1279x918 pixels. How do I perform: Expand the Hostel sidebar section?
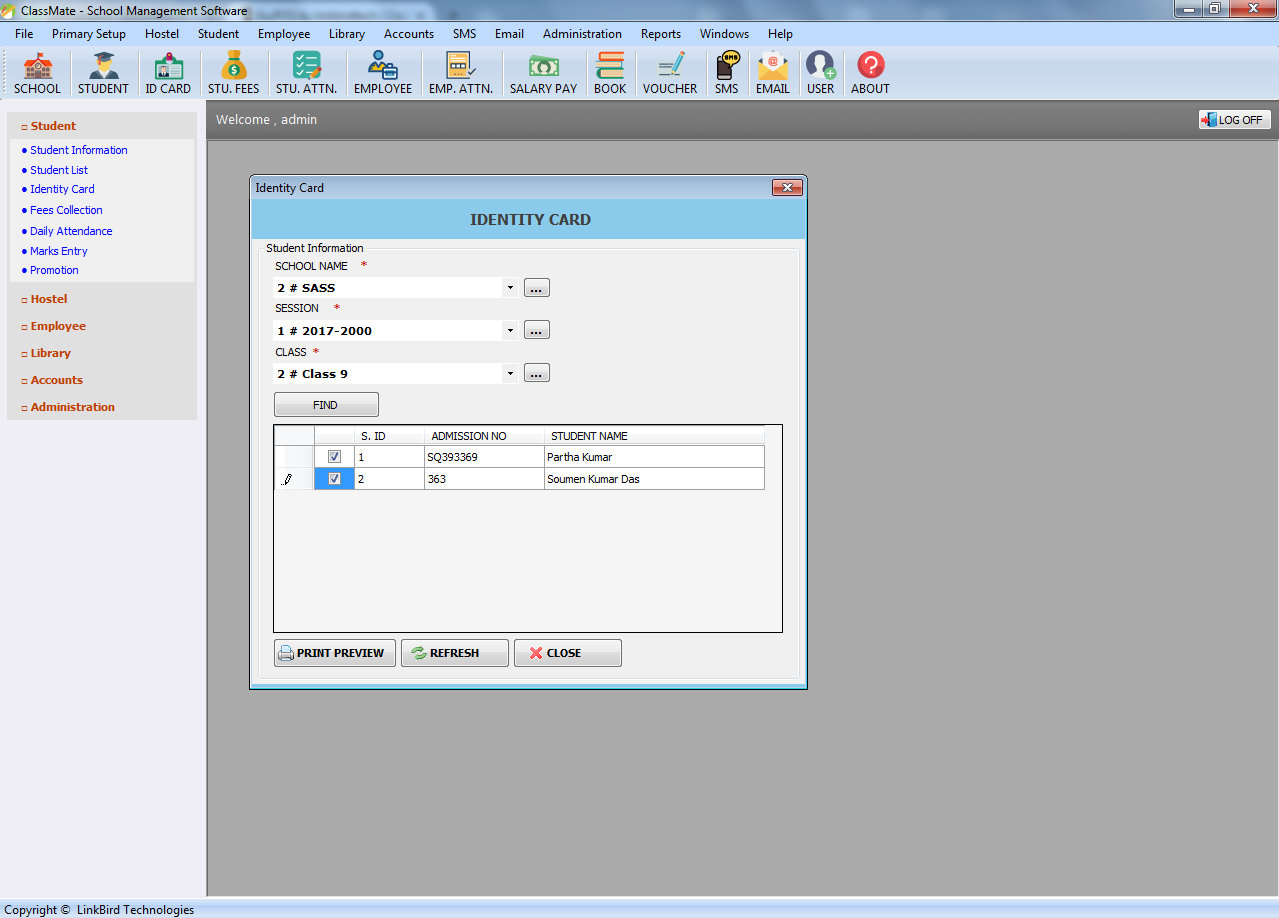click(x=47, y=298)
